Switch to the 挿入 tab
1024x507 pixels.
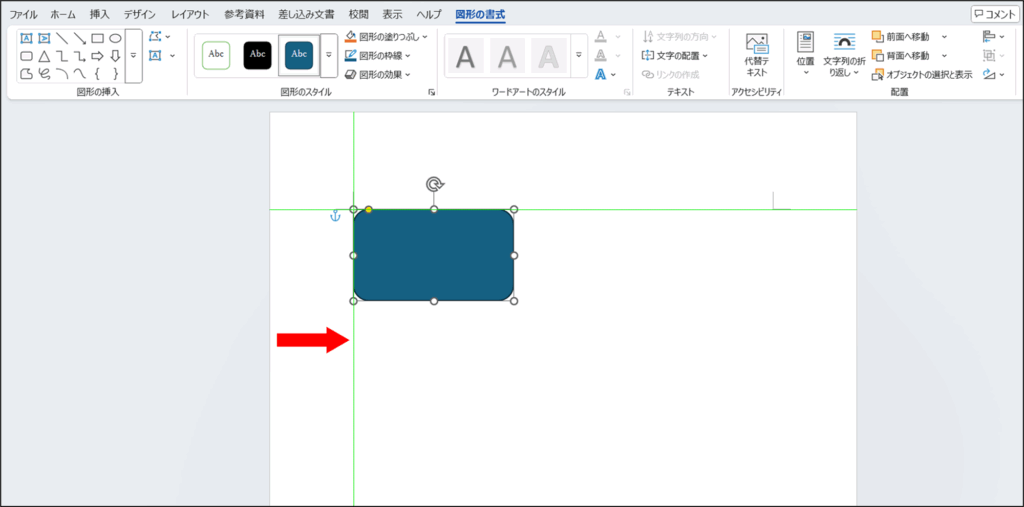(100, 15)
